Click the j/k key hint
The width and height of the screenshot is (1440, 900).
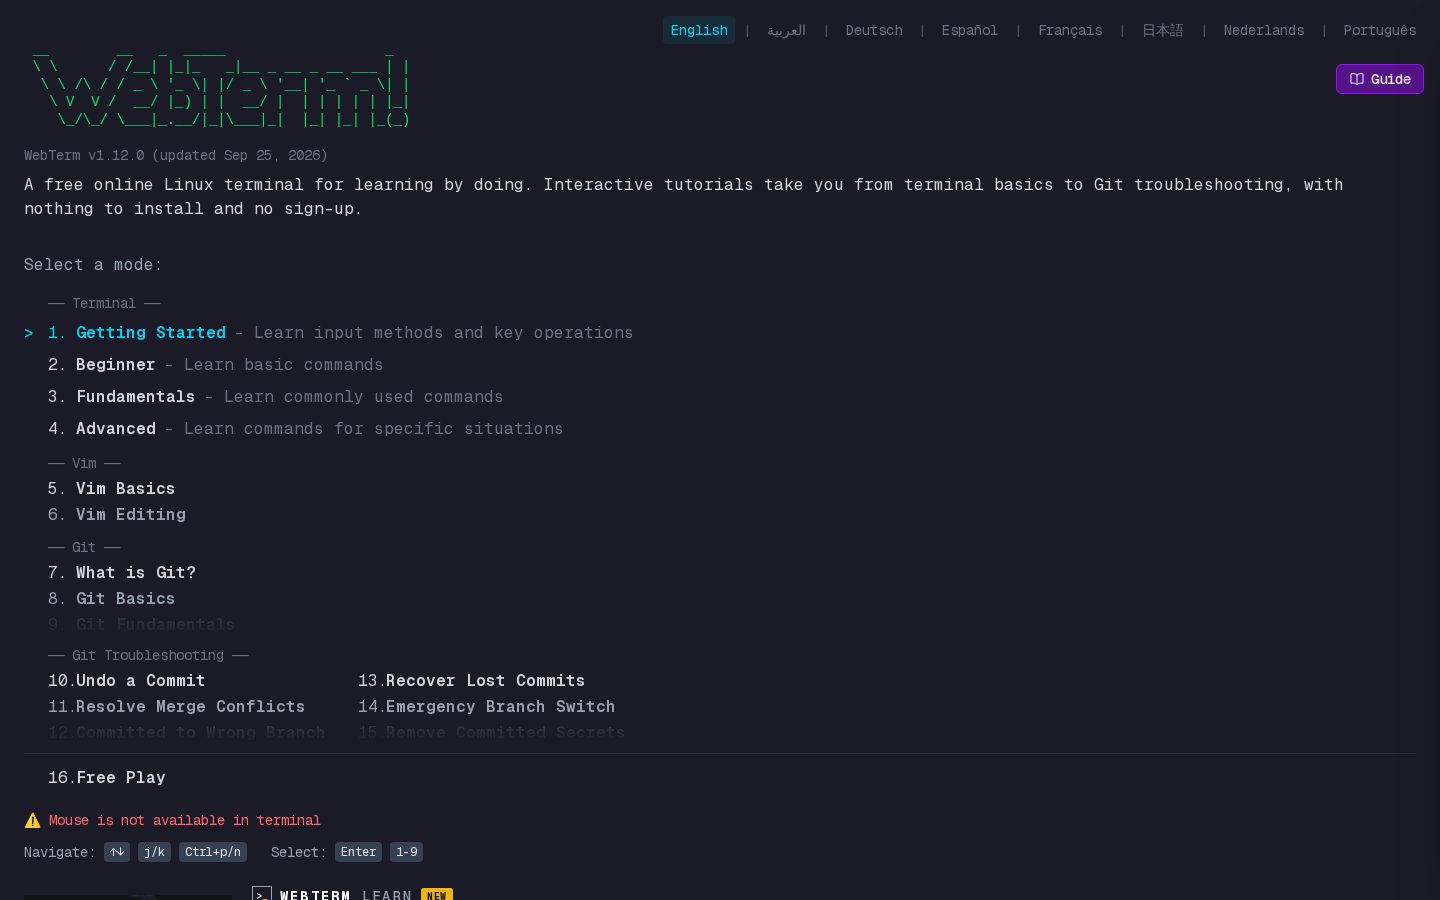tap(154, 852)
